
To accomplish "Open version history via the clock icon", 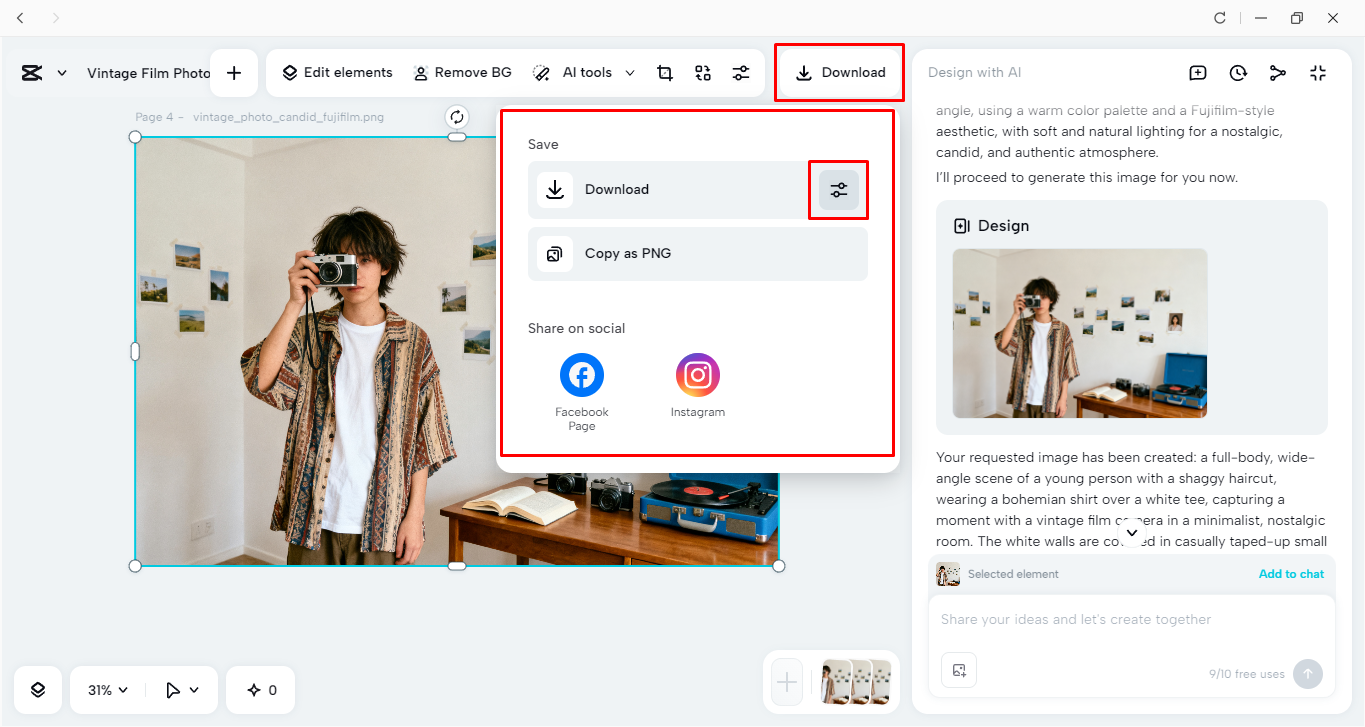I will coord(1238,72).
